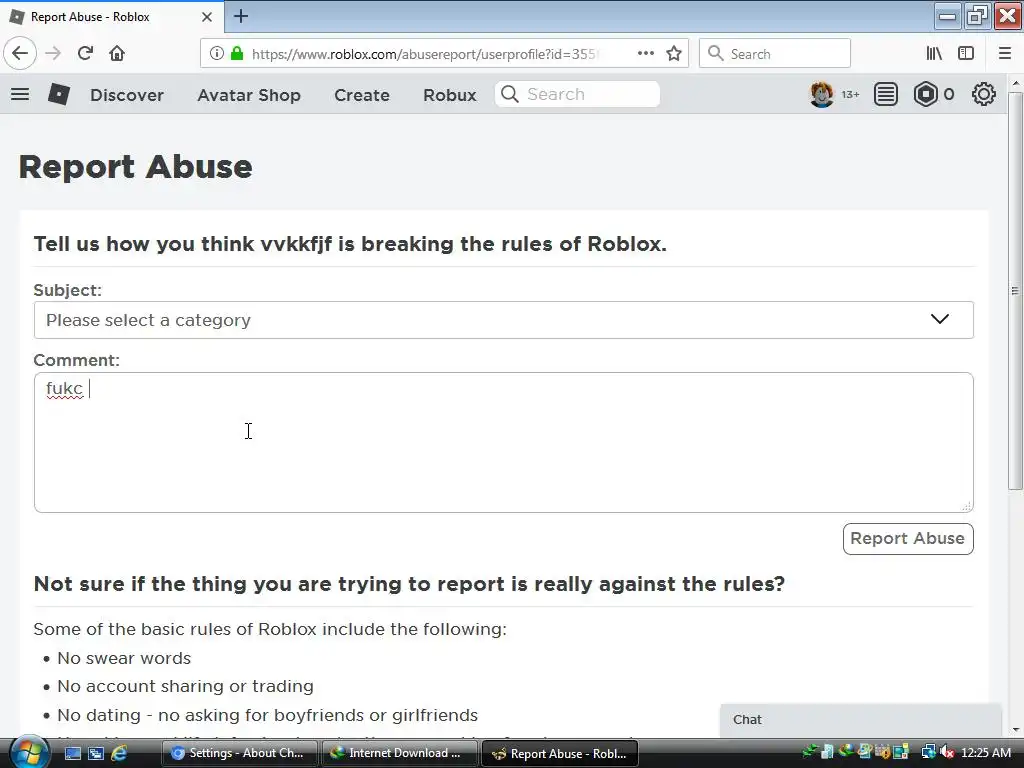This screenshot has width=1024, height=768.
Task: Open the Roblox navigation hamburger menu
Action: click(x=20, y=95)
